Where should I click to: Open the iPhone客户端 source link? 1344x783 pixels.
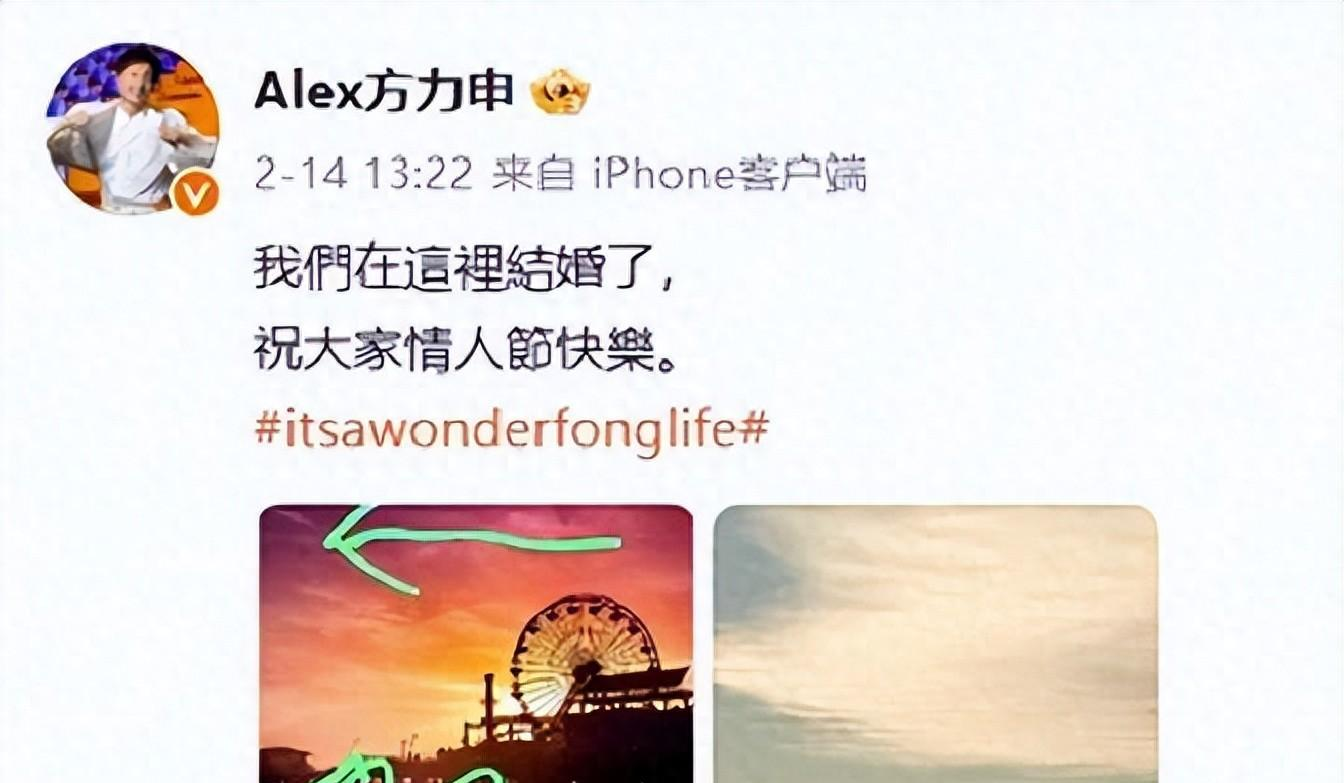coord(729,175)
